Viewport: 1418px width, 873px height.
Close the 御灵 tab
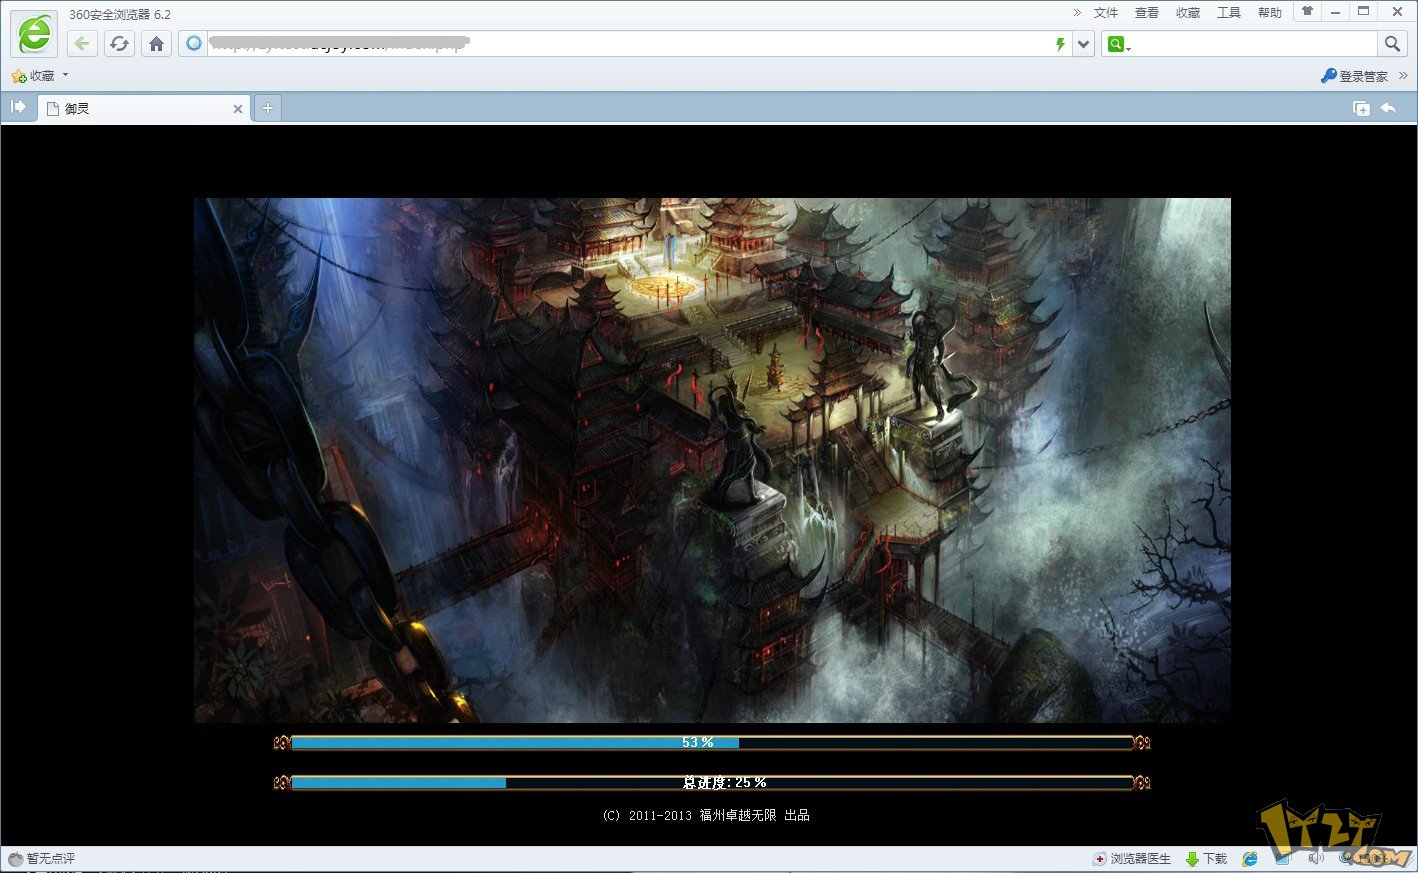(238, 109)
